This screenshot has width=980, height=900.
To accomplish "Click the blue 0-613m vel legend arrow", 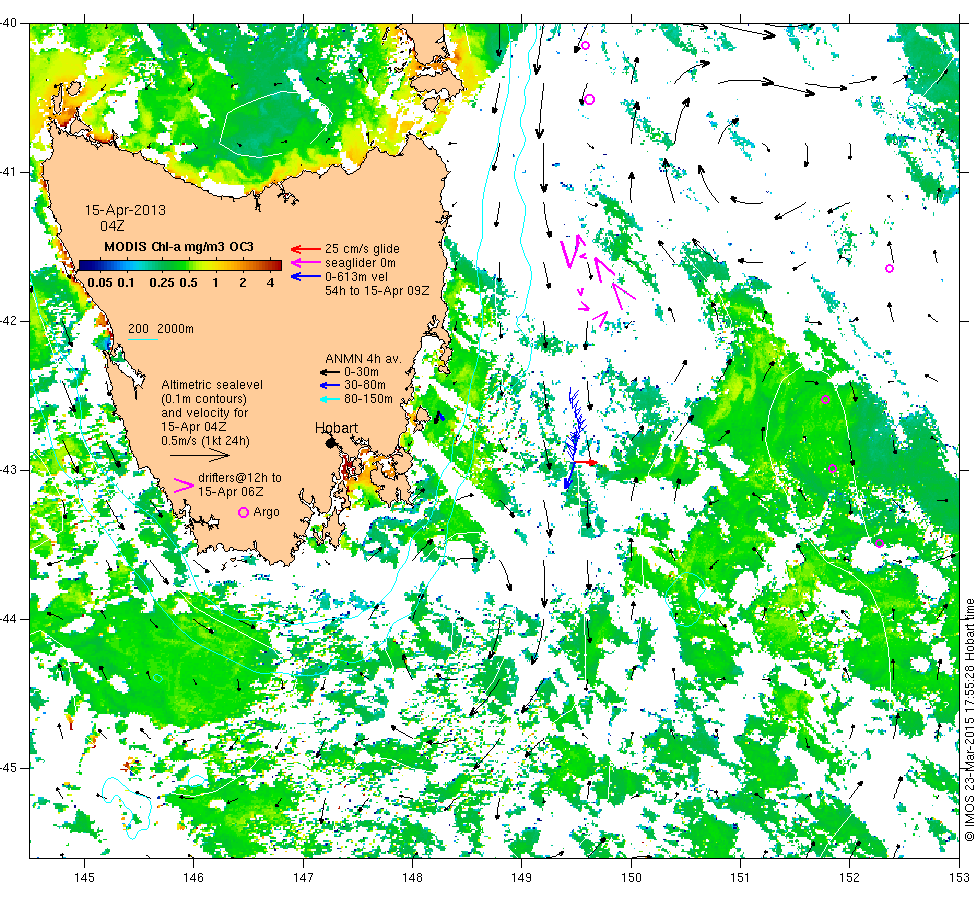I will click(x=306, y=276).
